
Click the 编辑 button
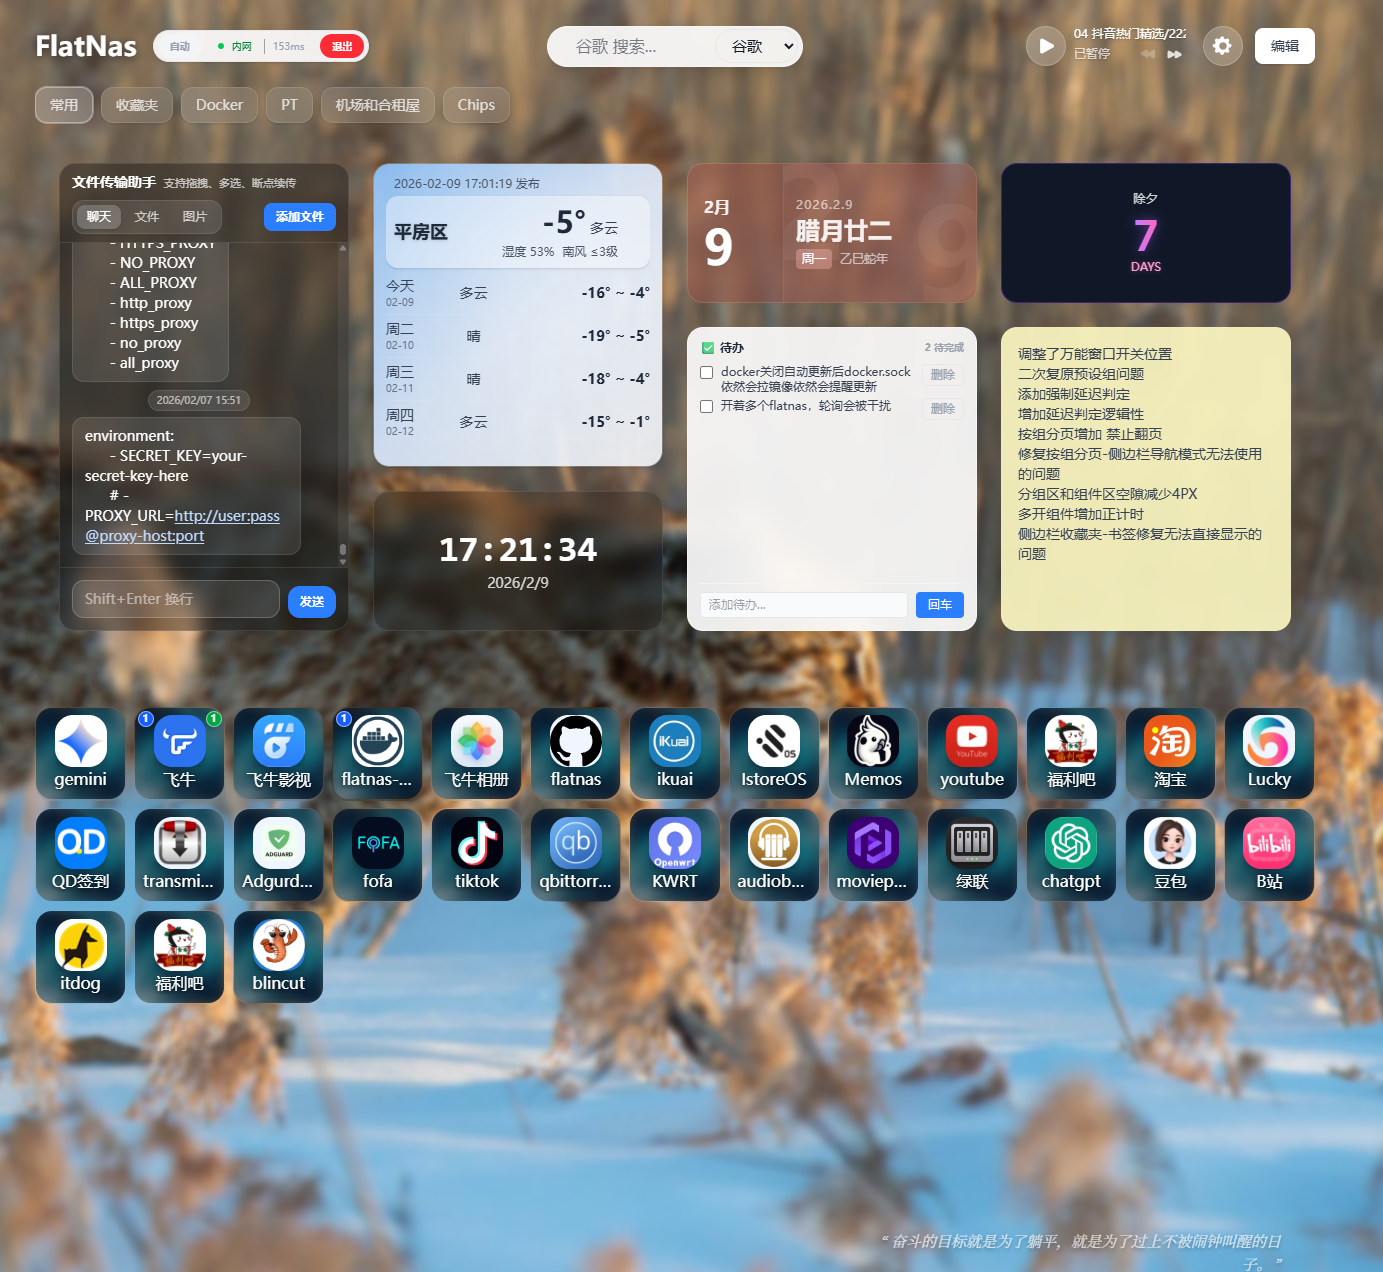(x=1284, y=45)
